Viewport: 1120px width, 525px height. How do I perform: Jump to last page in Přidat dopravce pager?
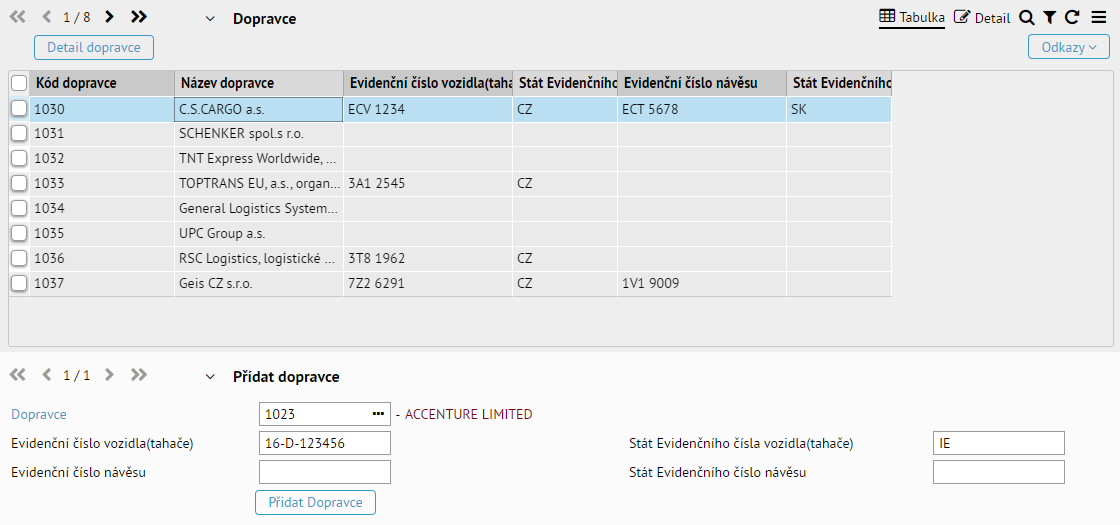(x=139, y=374)
